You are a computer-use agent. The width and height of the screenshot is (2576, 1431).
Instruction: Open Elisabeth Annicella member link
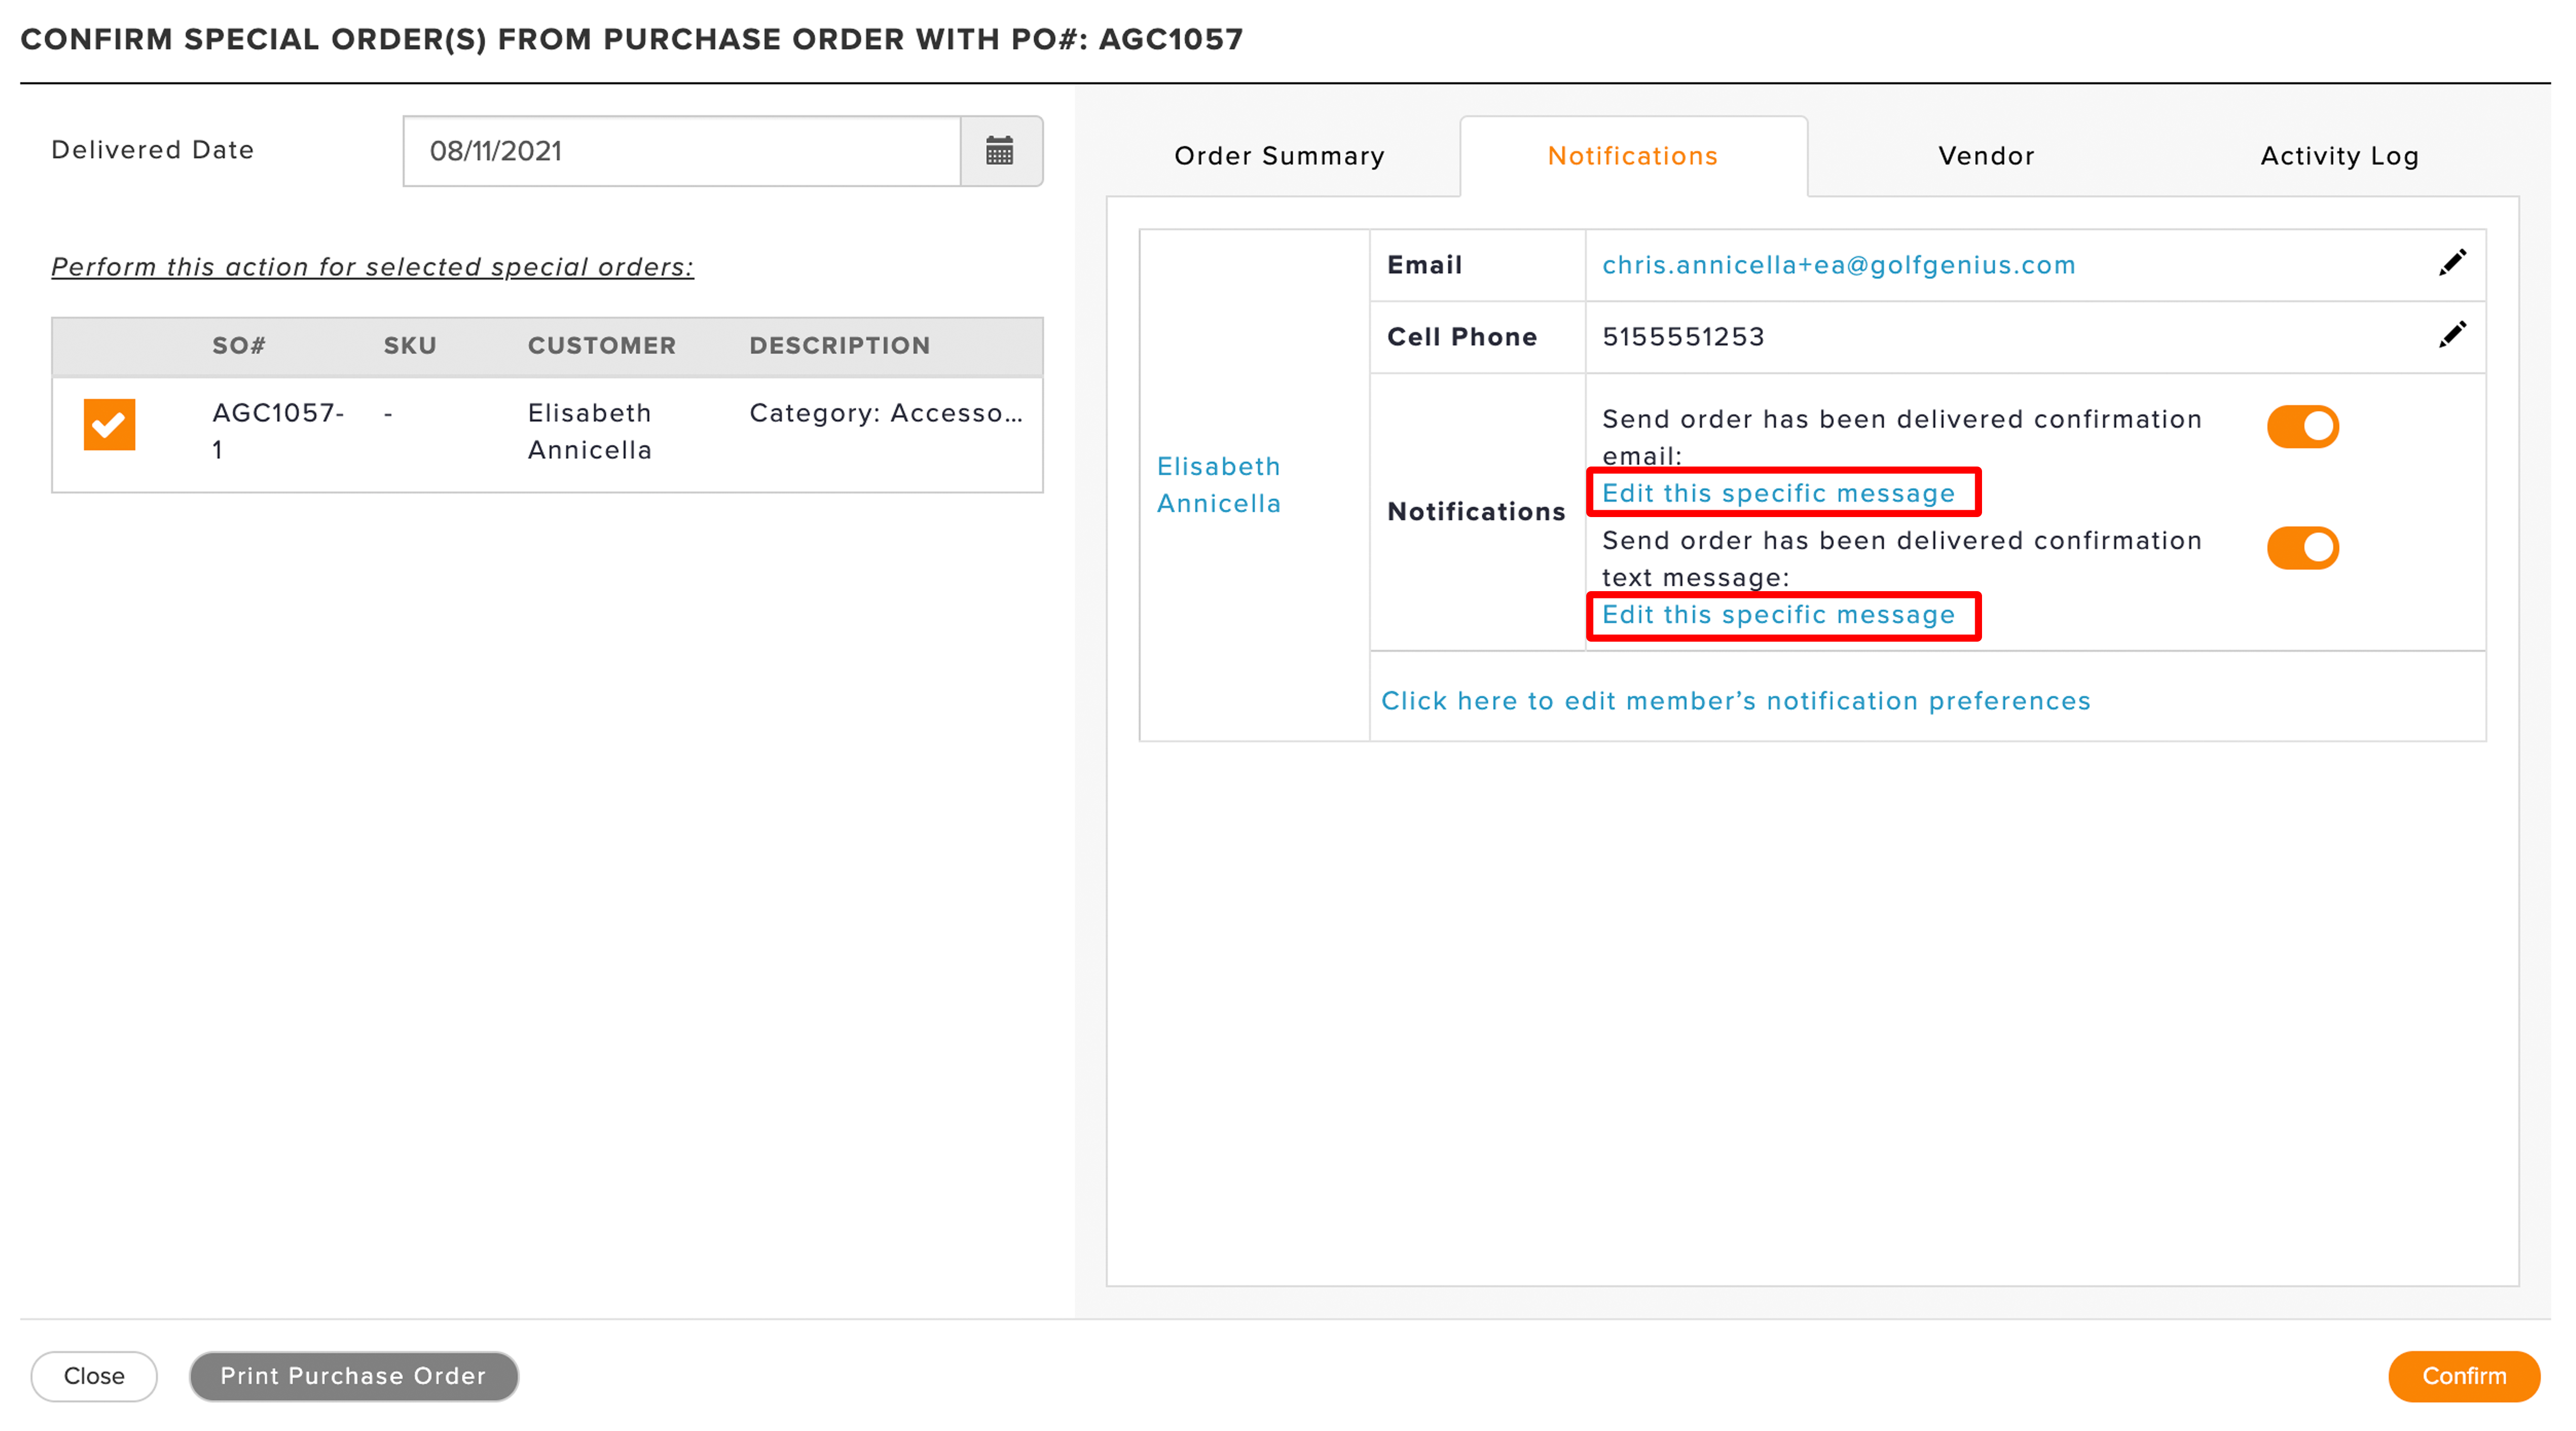tap(1219, 485)
